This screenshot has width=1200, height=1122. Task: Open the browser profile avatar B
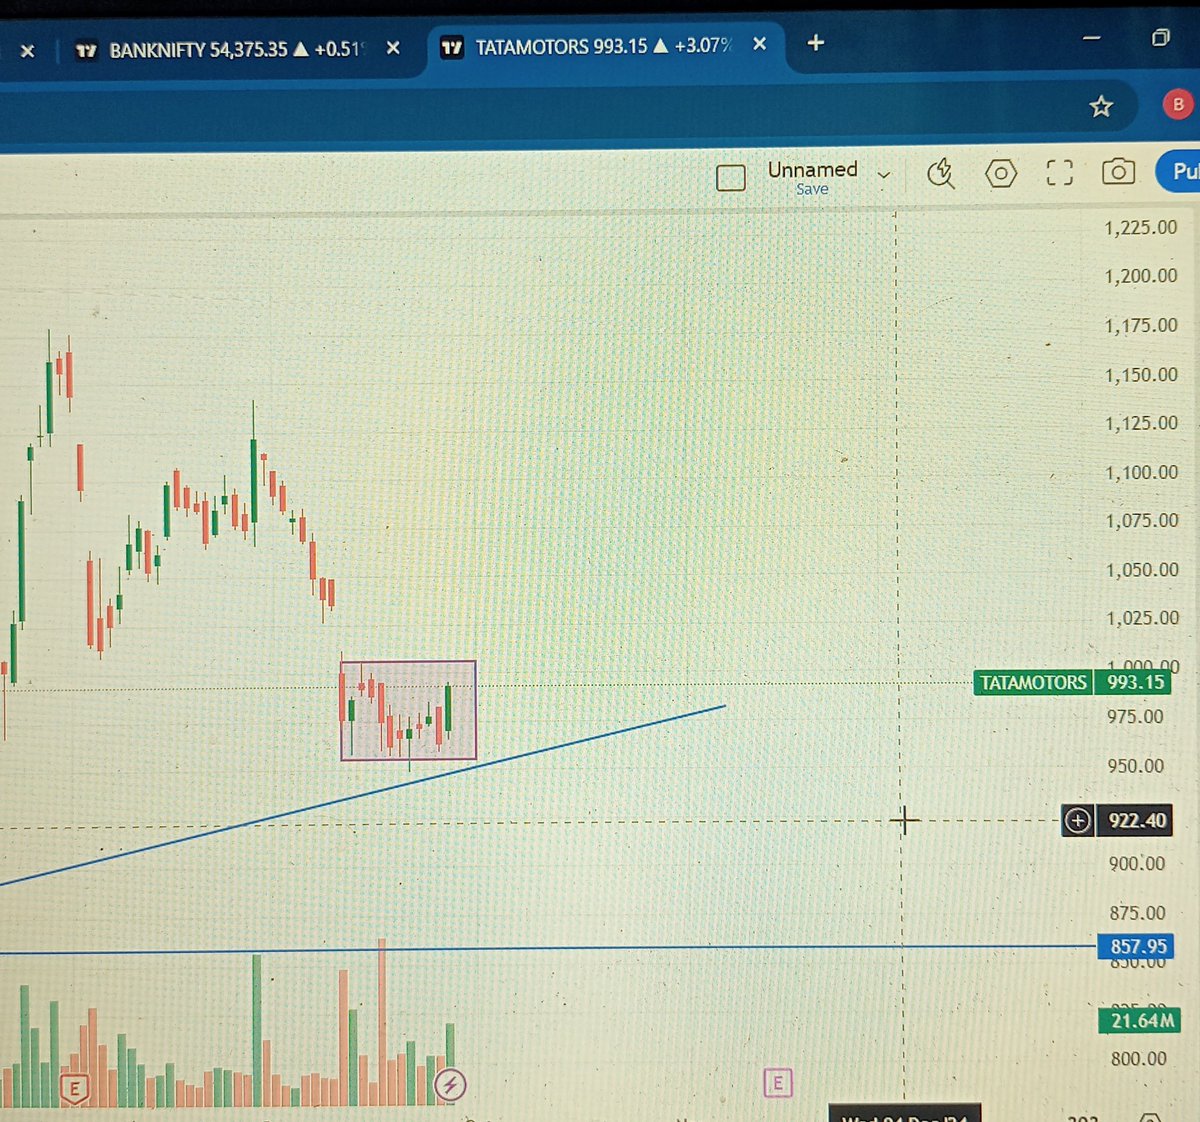[x=1178, y=104]
